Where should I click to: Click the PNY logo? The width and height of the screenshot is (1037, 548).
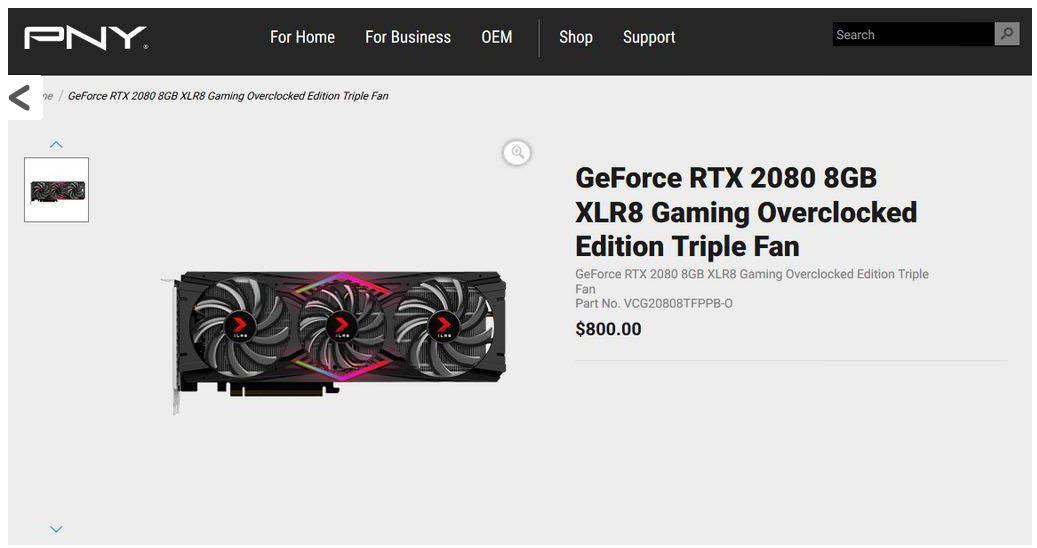click(x=85, y=38)
